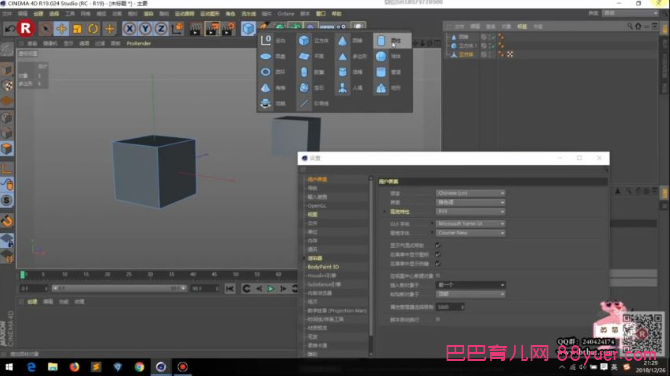The height and width of the screenshot is (376, 670).
Task: Select the Torus ring primitive
Action: tap(265, 72)
